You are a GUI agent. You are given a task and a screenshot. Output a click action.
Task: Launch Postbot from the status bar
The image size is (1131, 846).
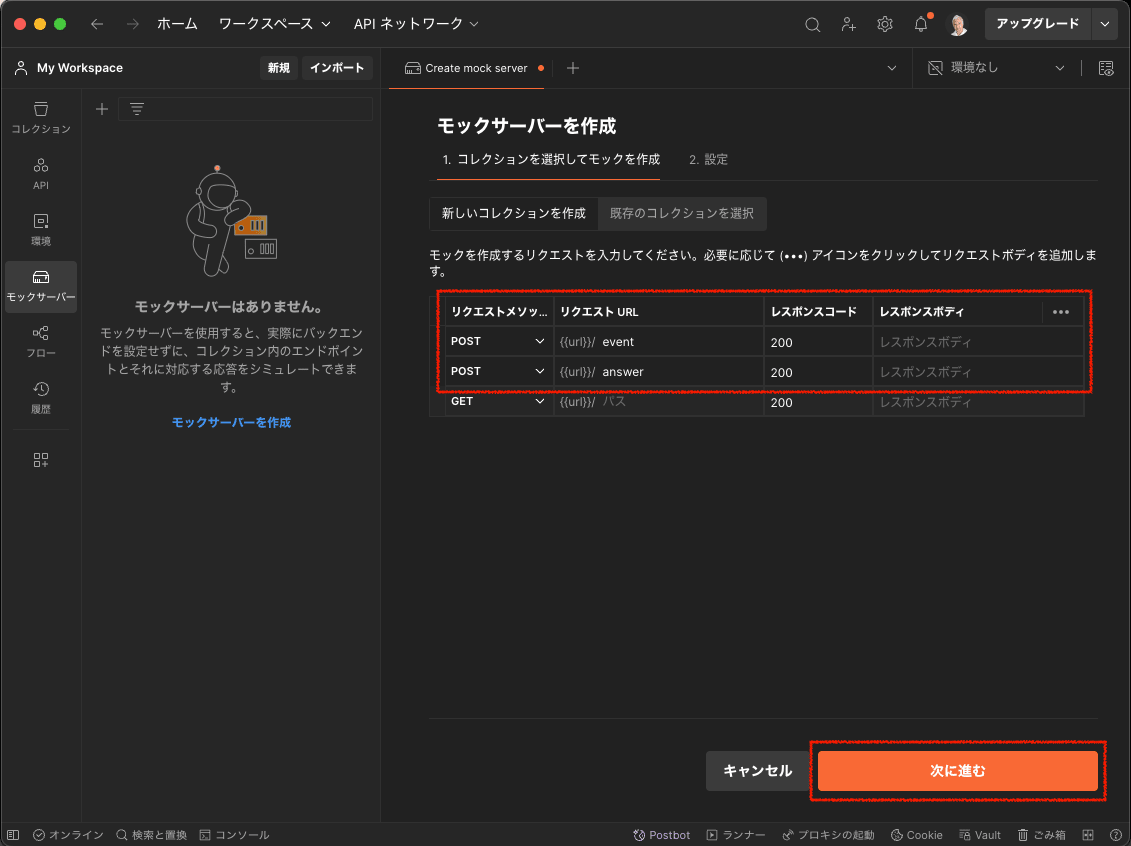(x=661, y=834)
